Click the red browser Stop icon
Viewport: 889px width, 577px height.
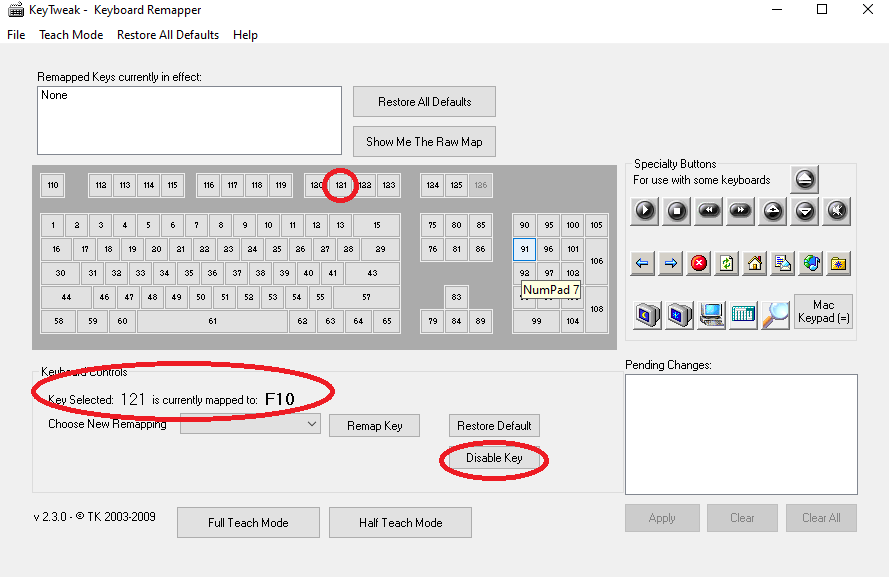(699, 263)
